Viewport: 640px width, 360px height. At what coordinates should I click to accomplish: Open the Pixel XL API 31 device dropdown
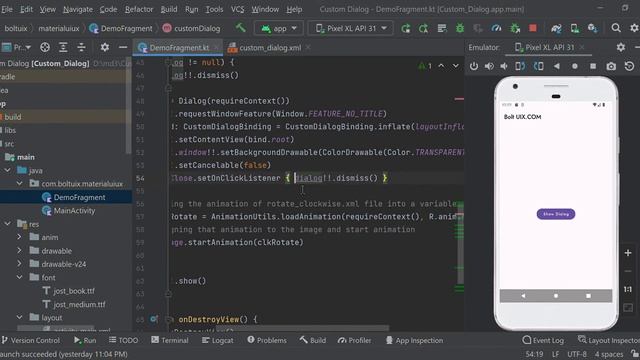click(351, 29)
